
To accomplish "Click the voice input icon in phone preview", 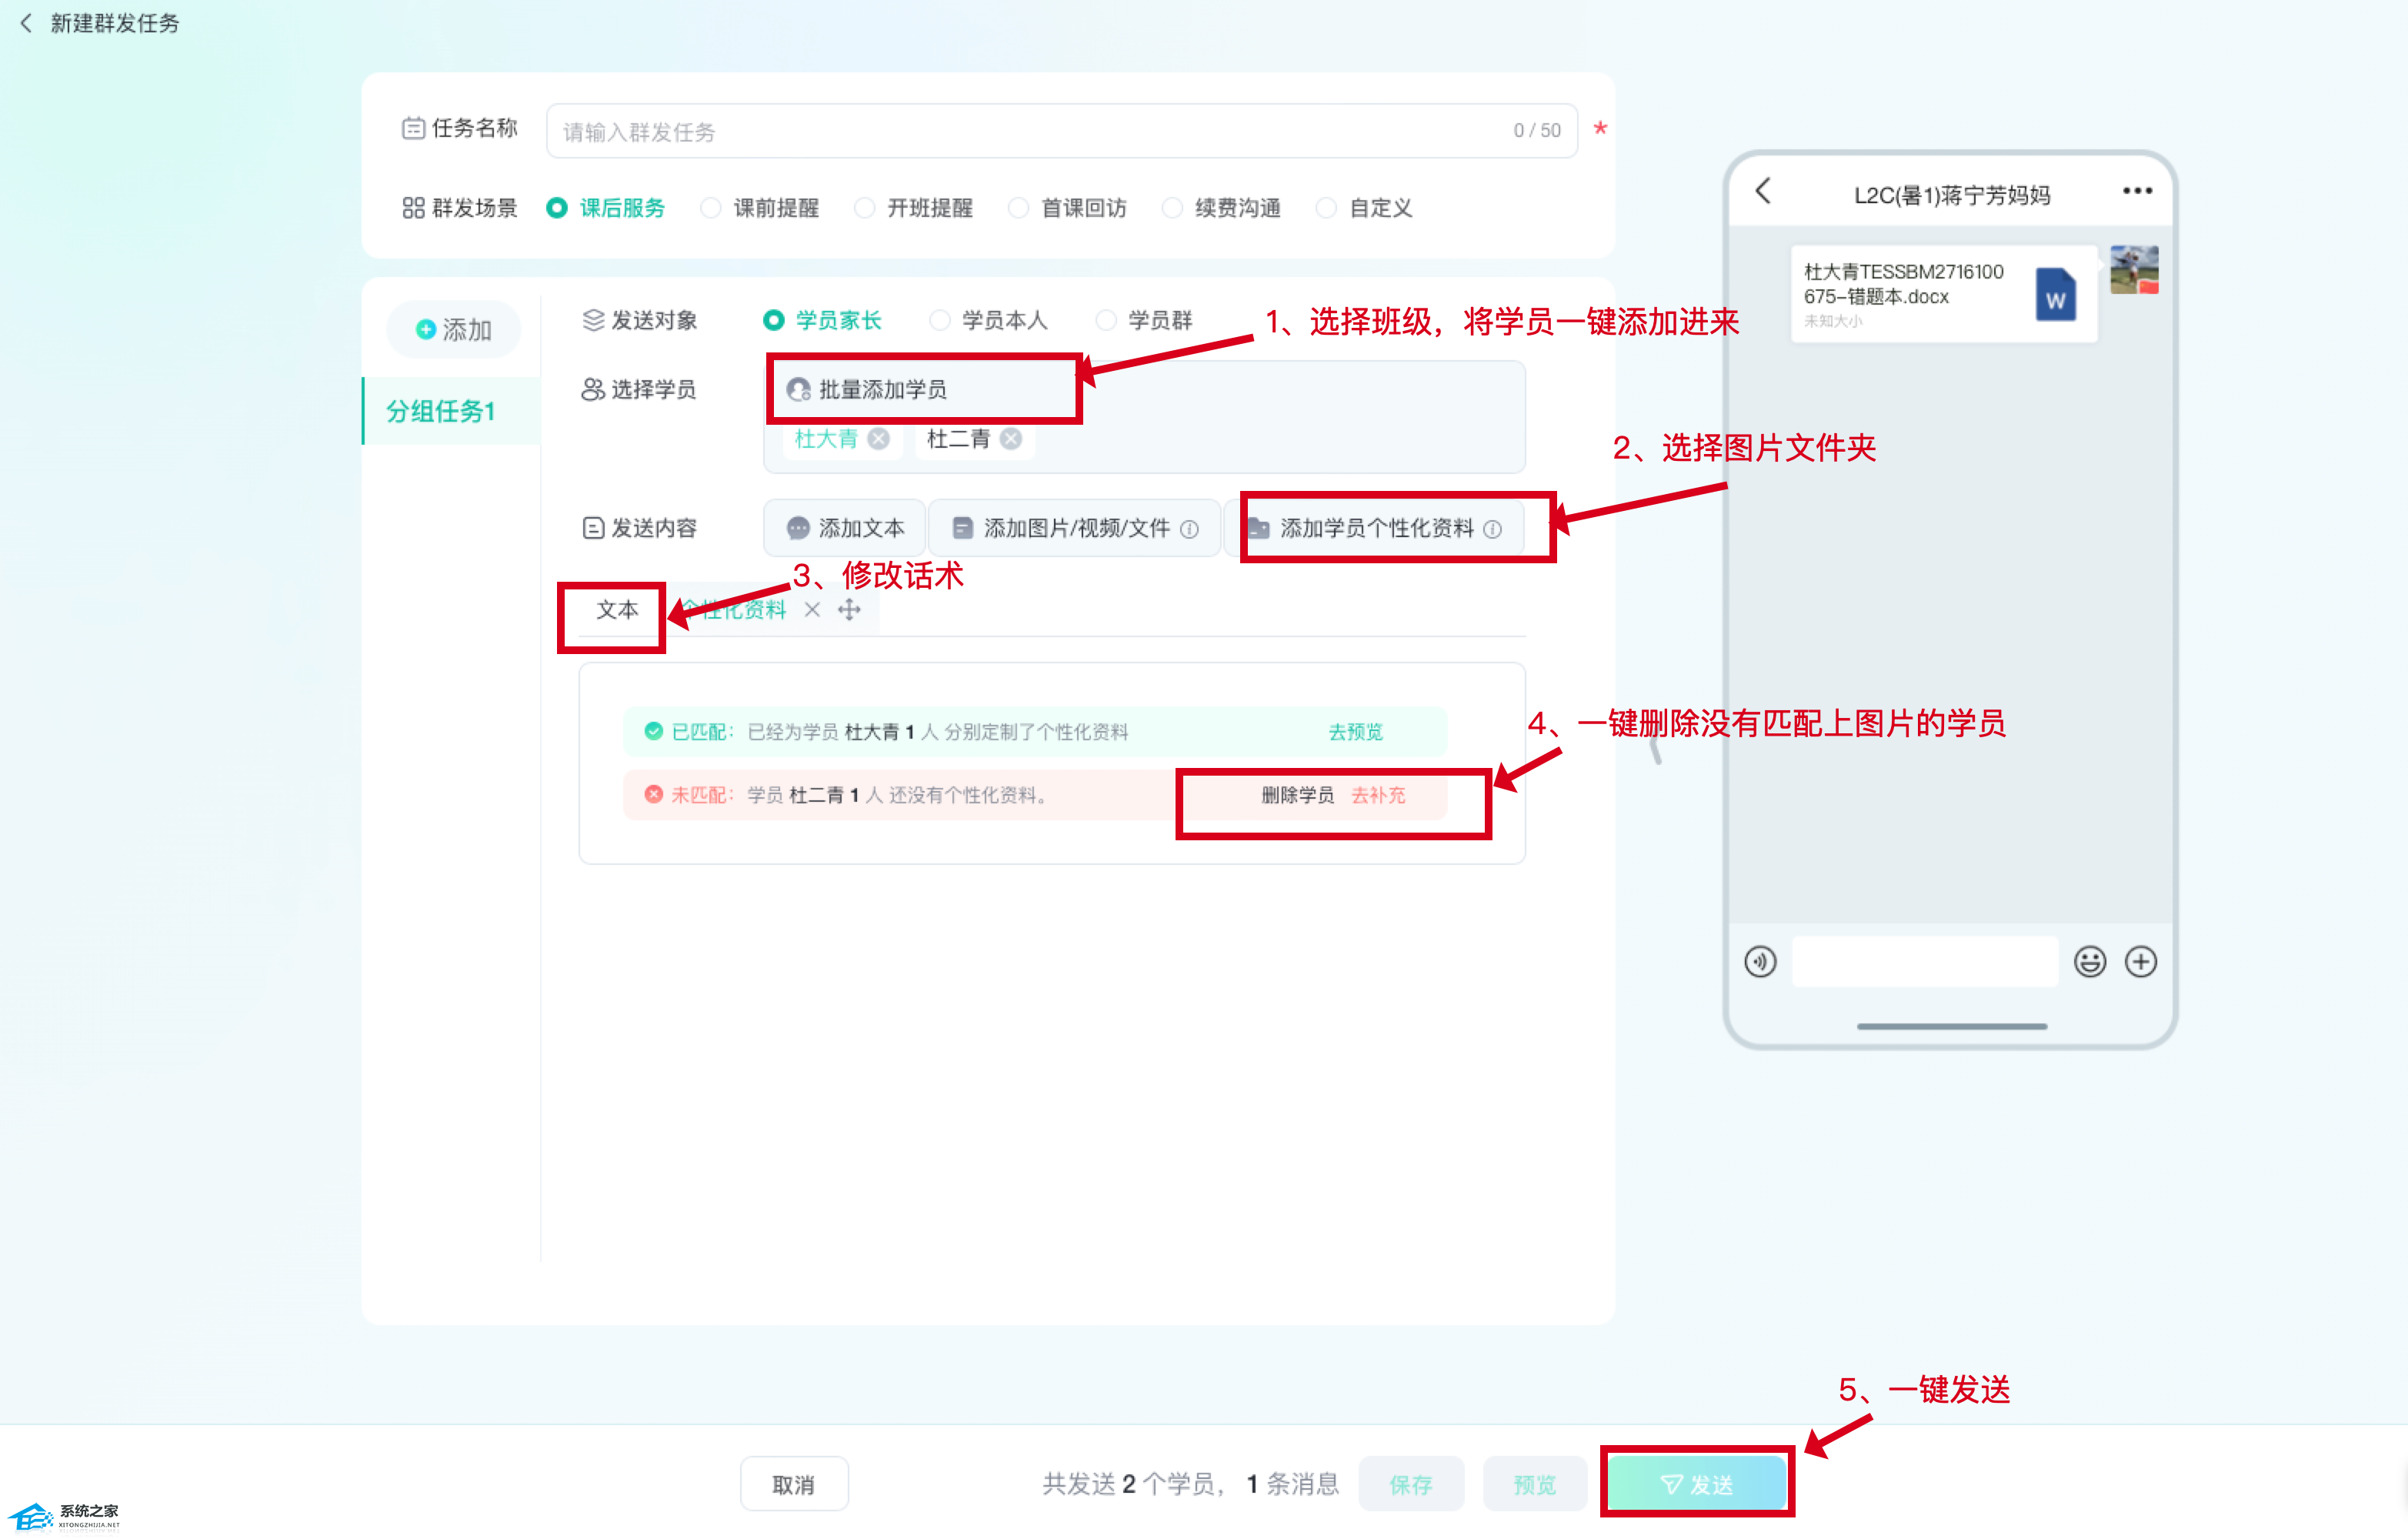I will click(1760, 962).
